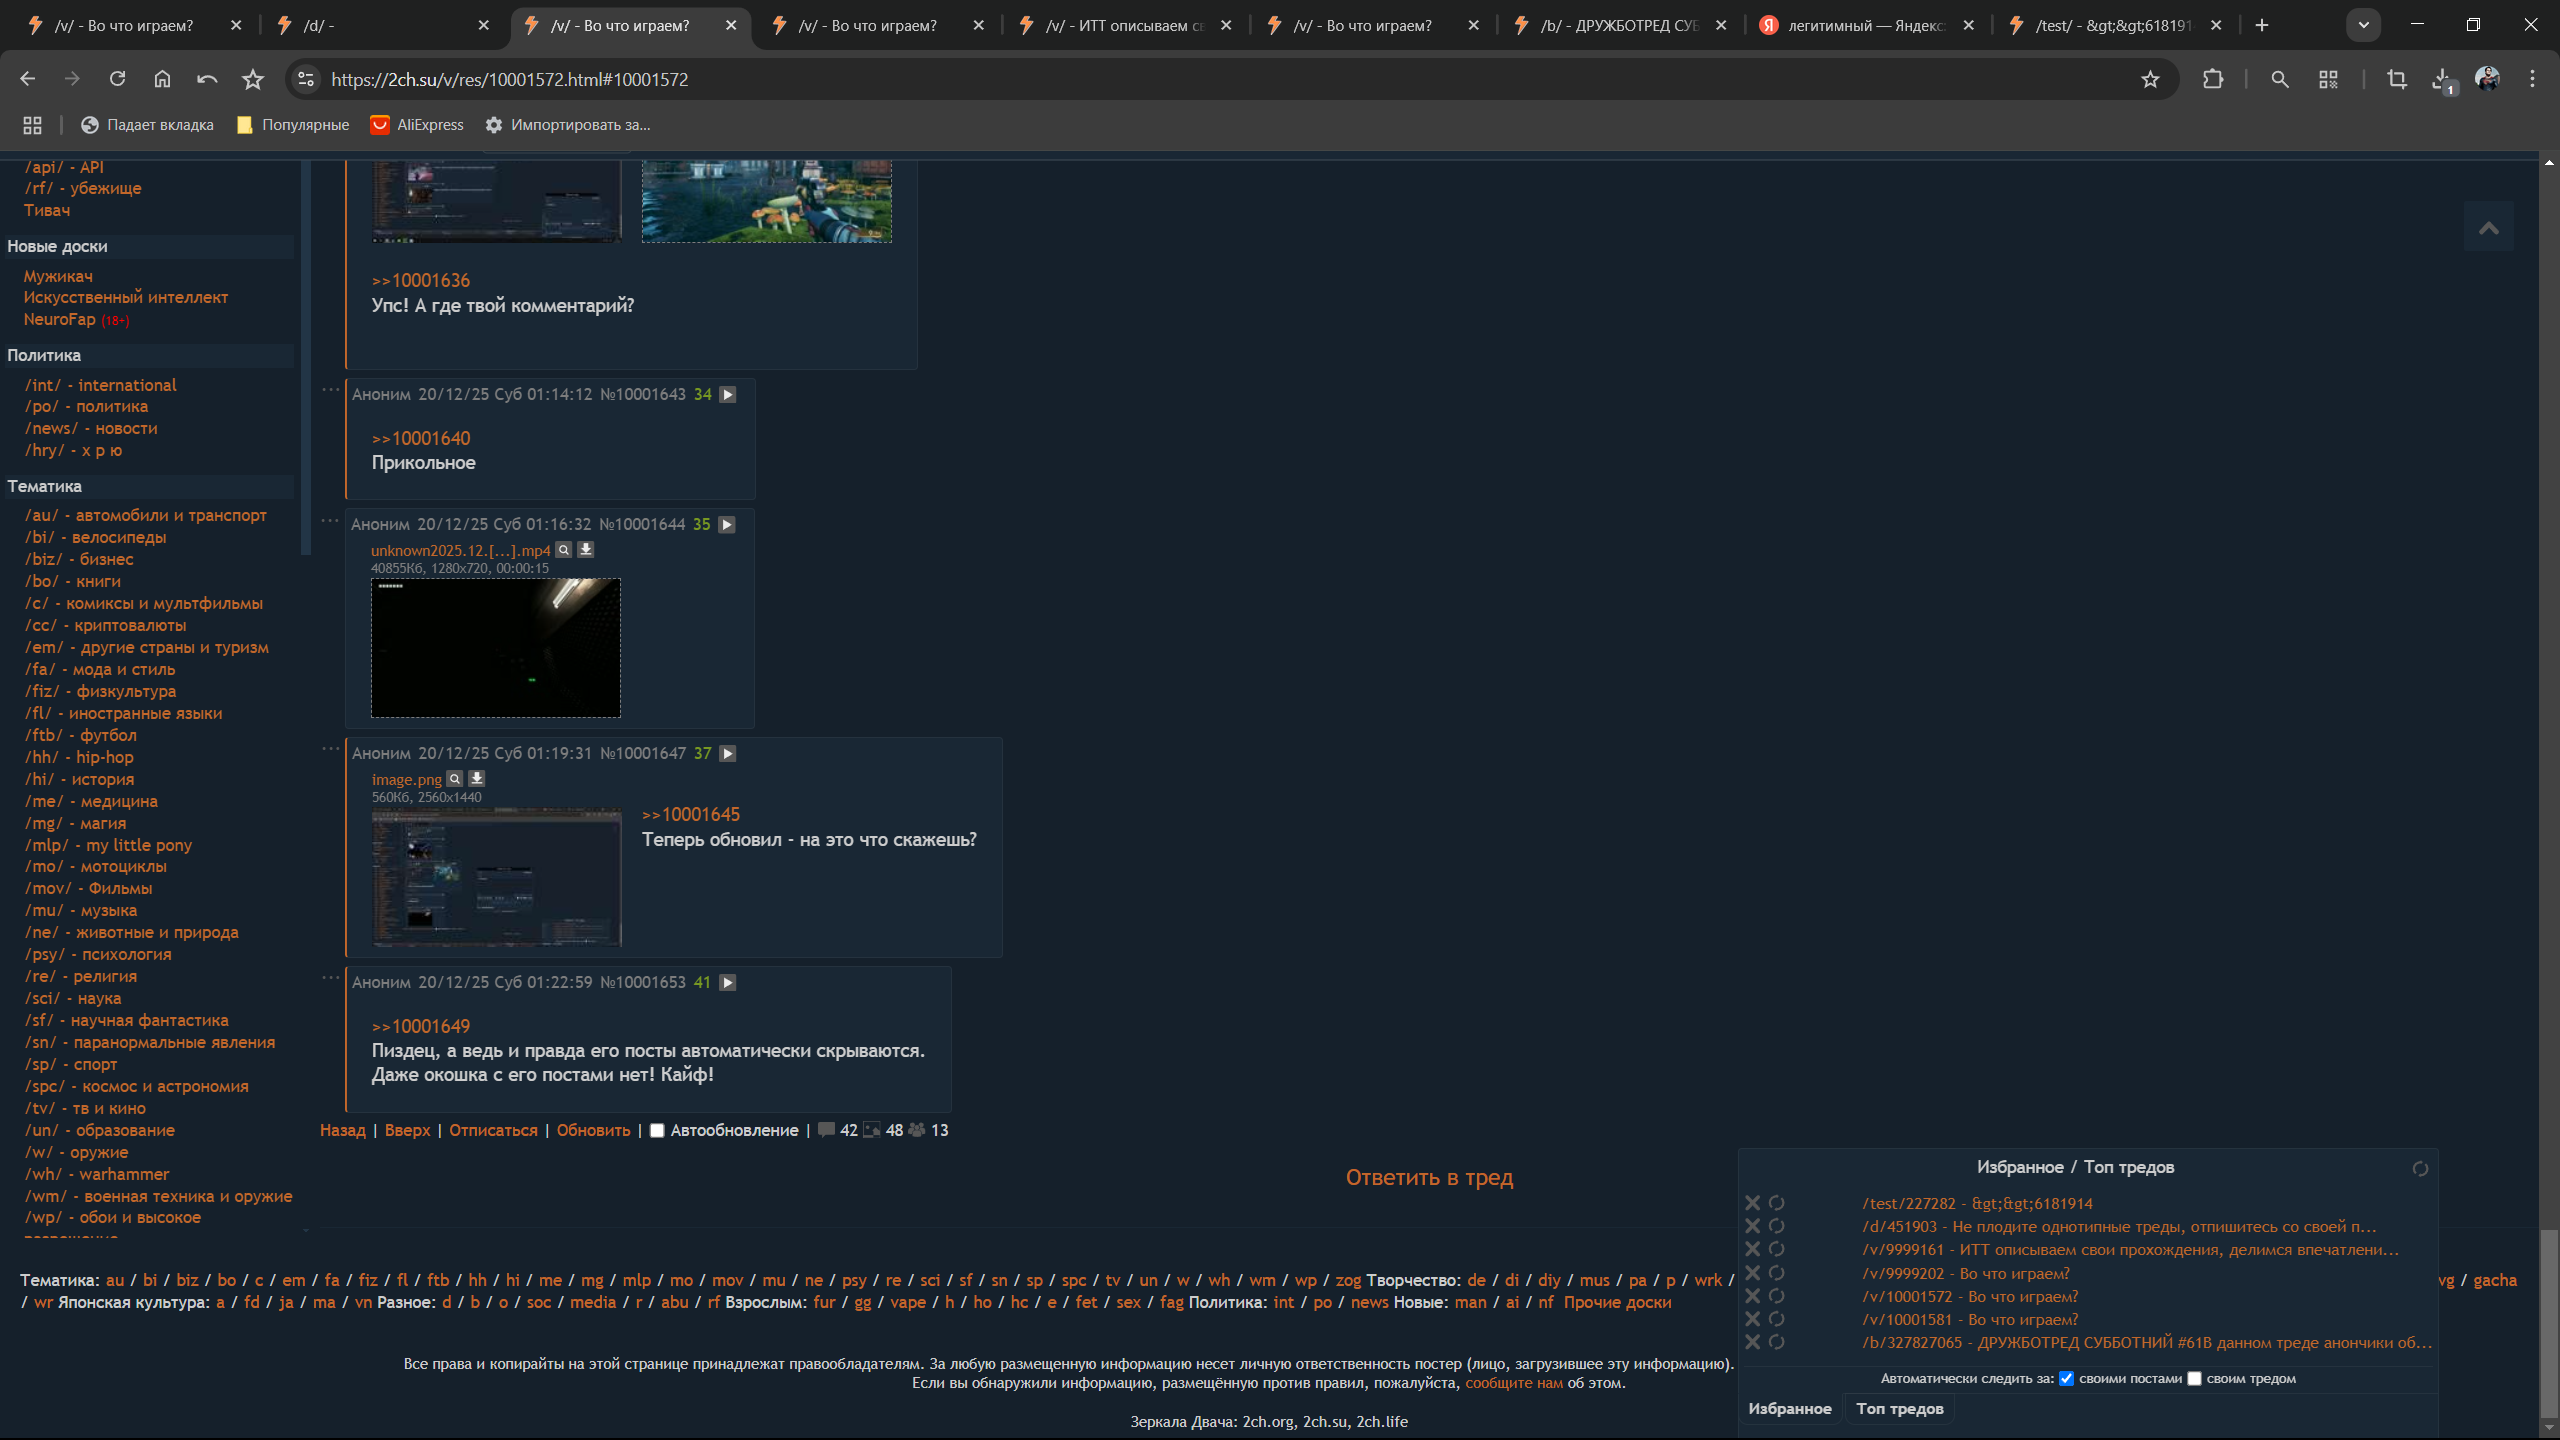
Task: Click the refresh icon in Избранное header
Action: pos(2420,1168)
